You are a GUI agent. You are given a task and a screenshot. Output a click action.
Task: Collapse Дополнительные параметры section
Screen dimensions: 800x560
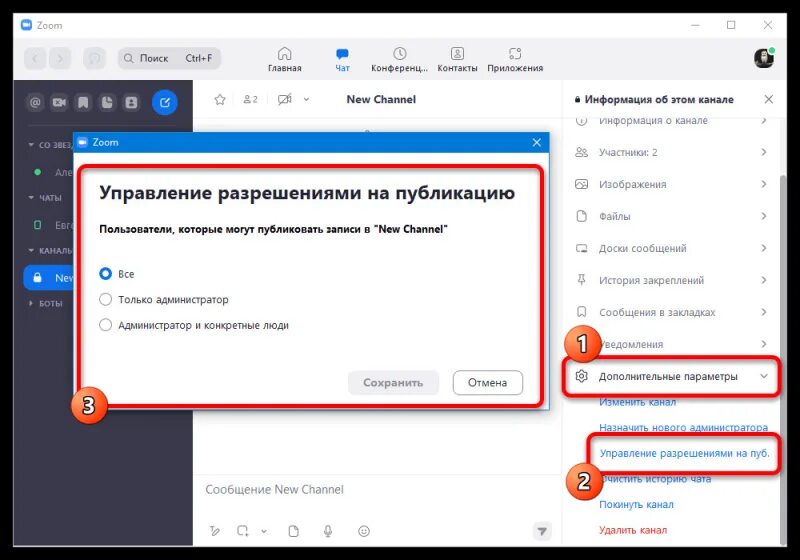pyautogui.click(x=671, y=376)
